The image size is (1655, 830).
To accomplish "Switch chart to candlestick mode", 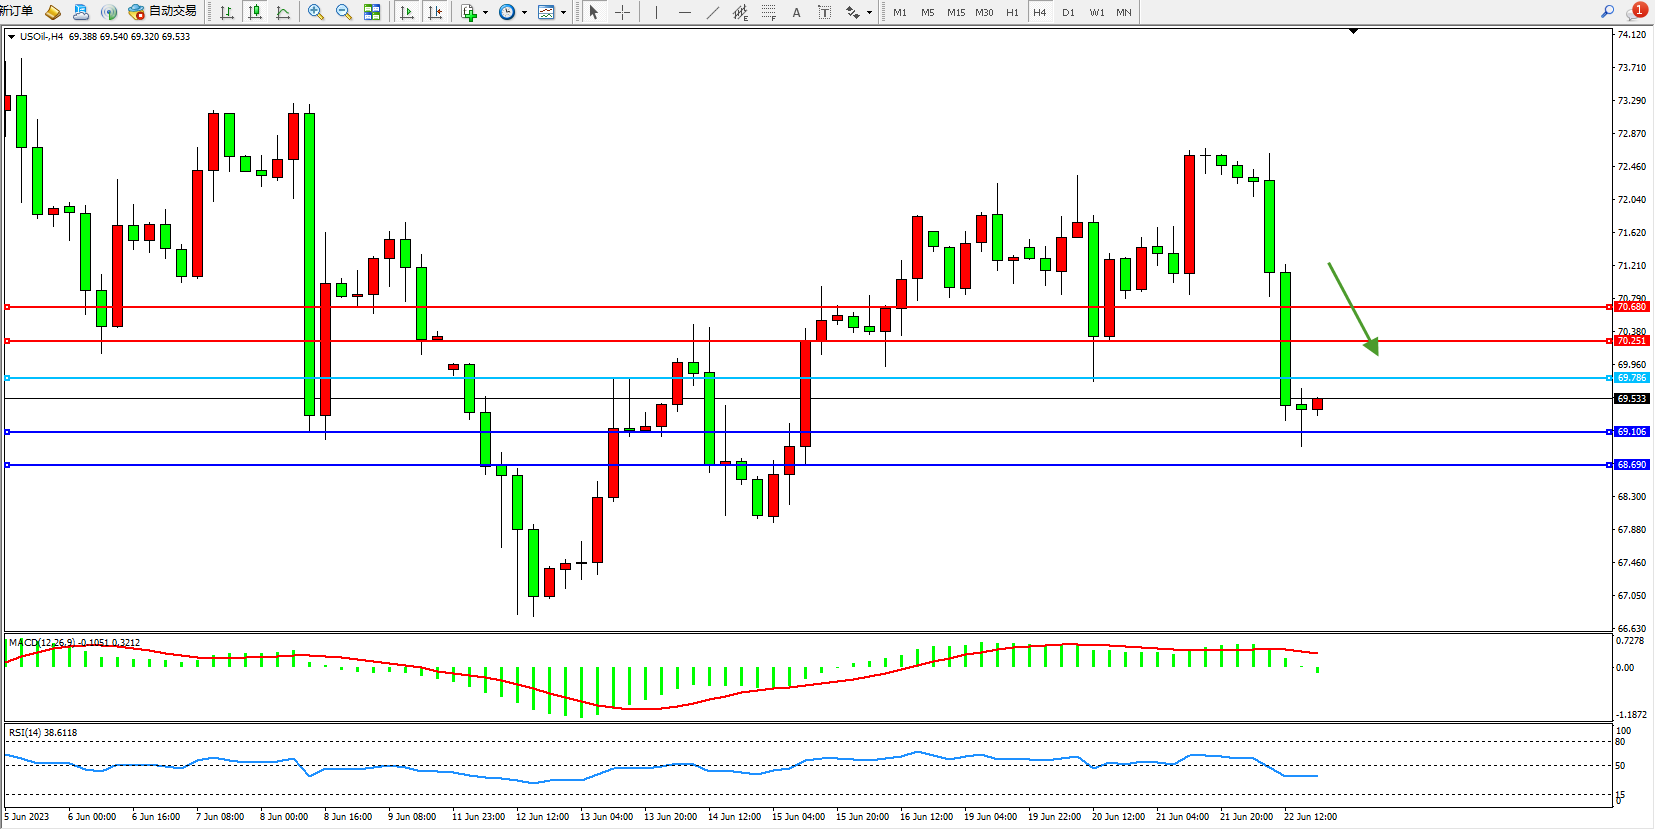I will [255, 12].
